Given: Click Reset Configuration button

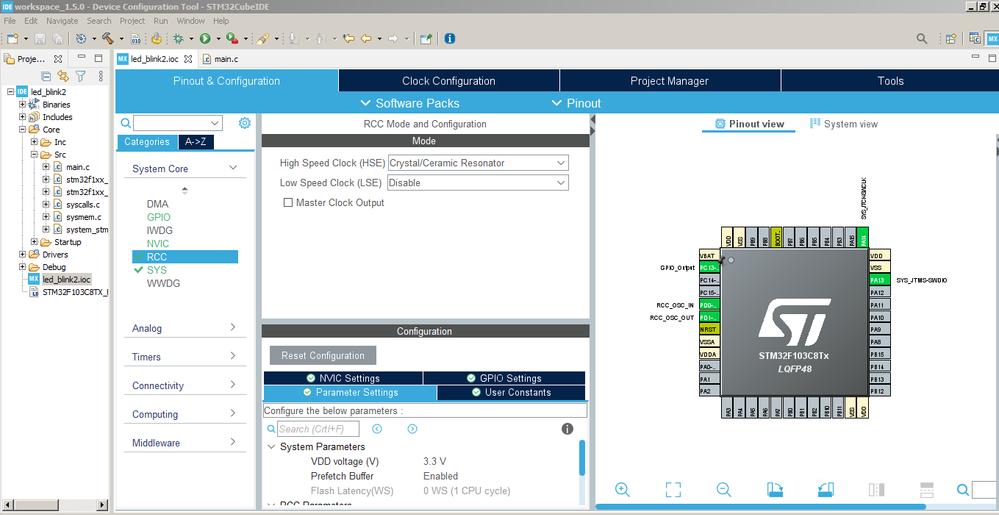Looking at the screenshot, I should 323,356.
